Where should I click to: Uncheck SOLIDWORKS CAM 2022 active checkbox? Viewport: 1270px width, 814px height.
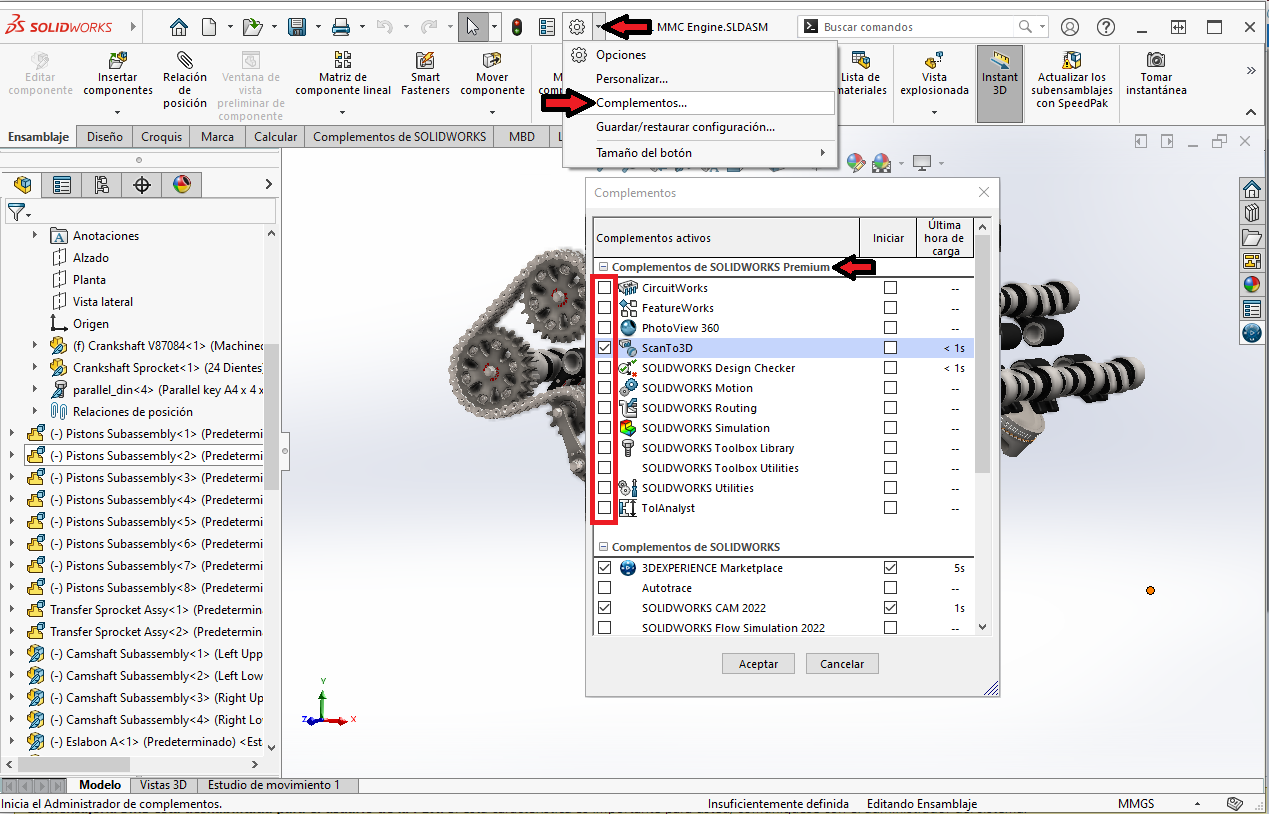(x=604, y=608)
